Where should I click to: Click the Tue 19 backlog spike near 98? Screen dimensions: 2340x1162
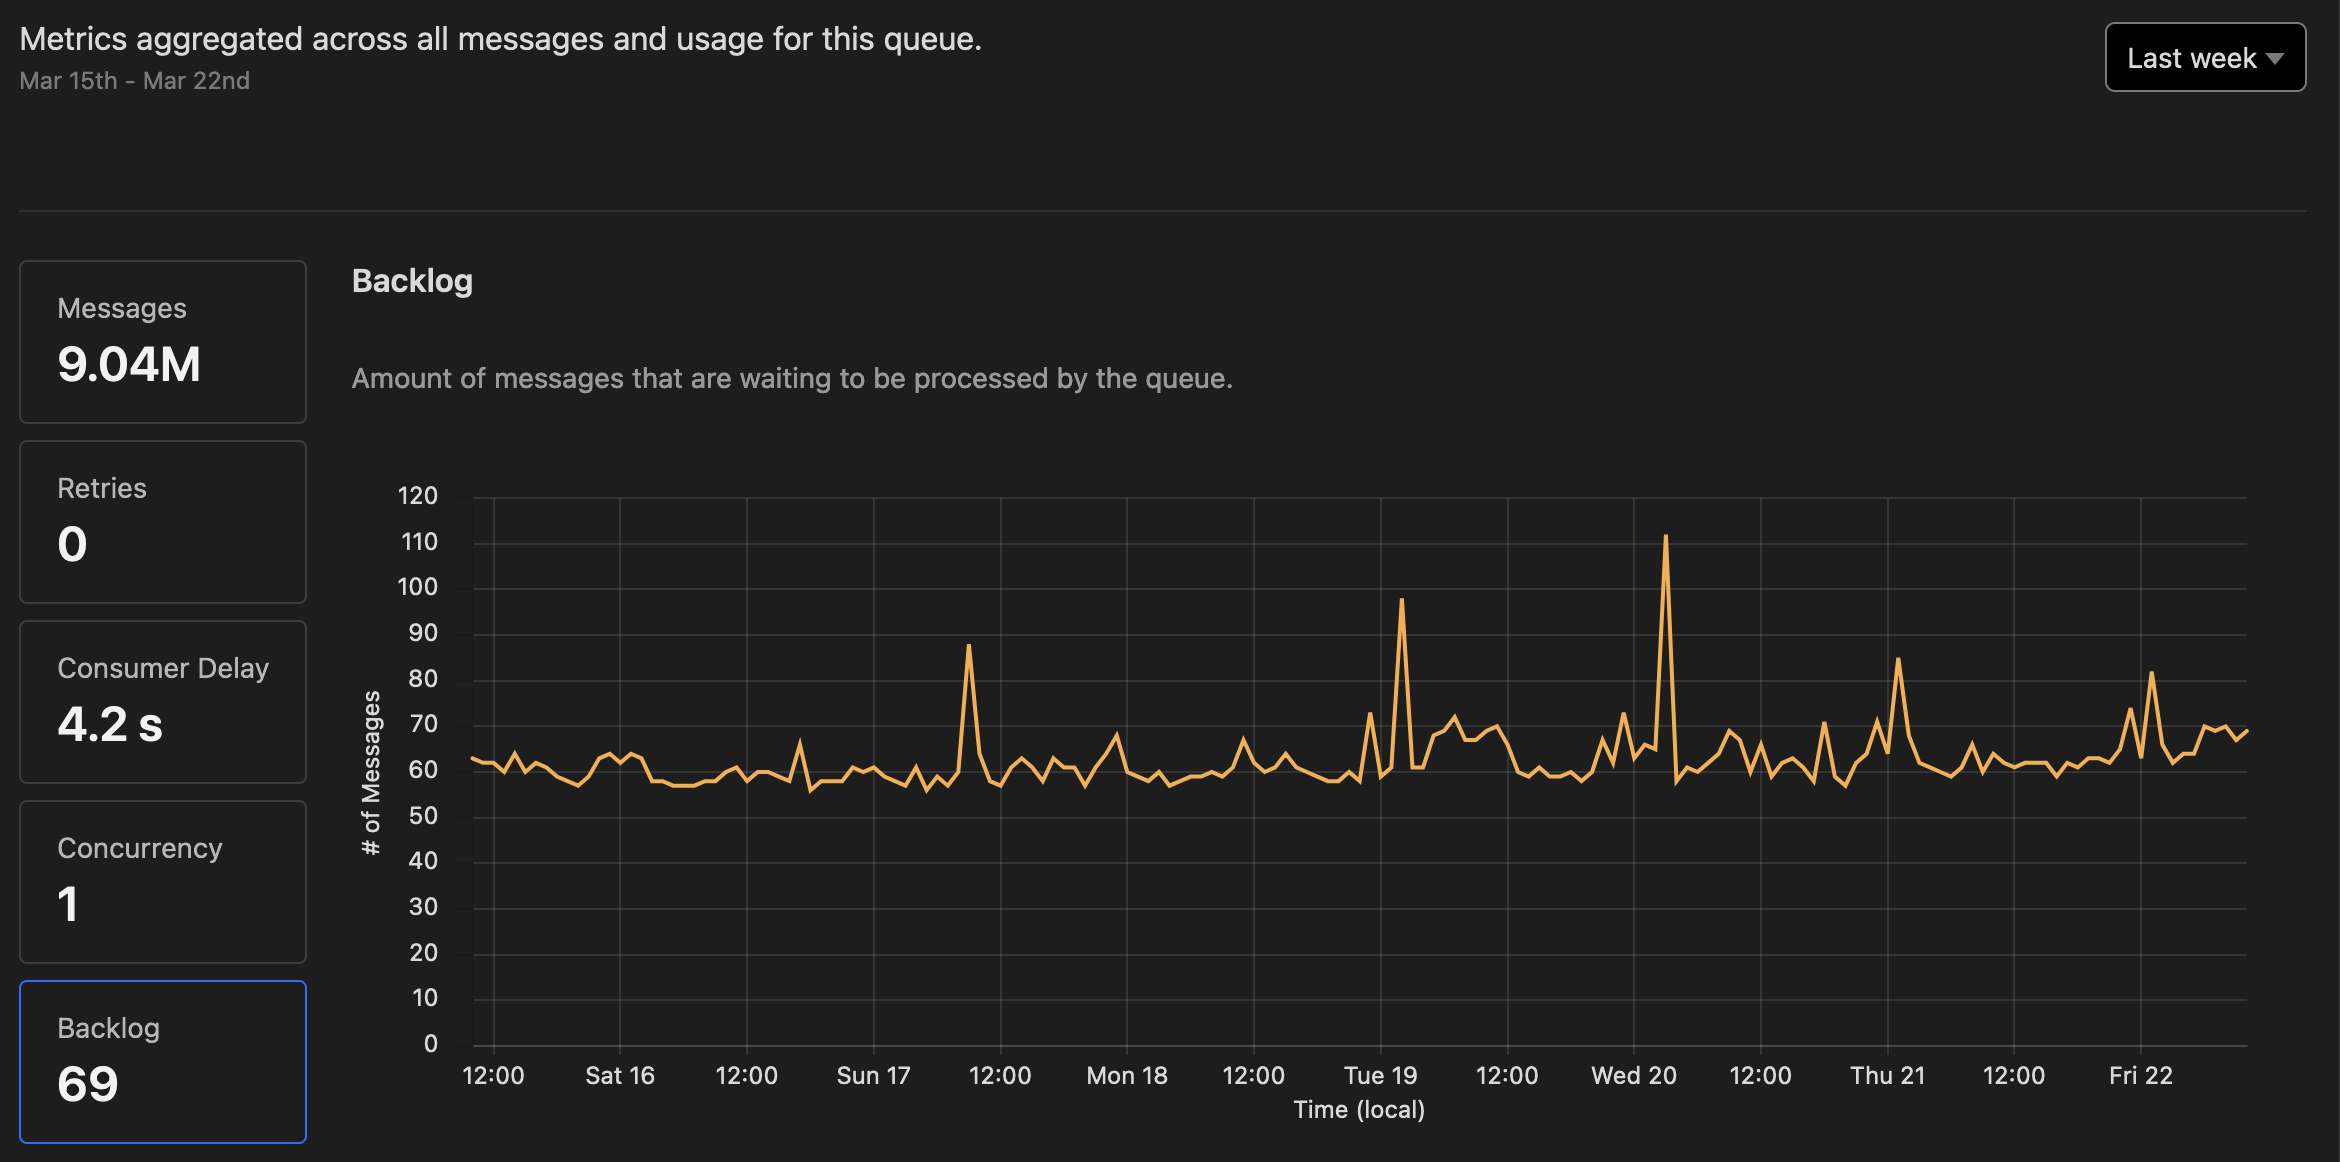(1401, 600)
